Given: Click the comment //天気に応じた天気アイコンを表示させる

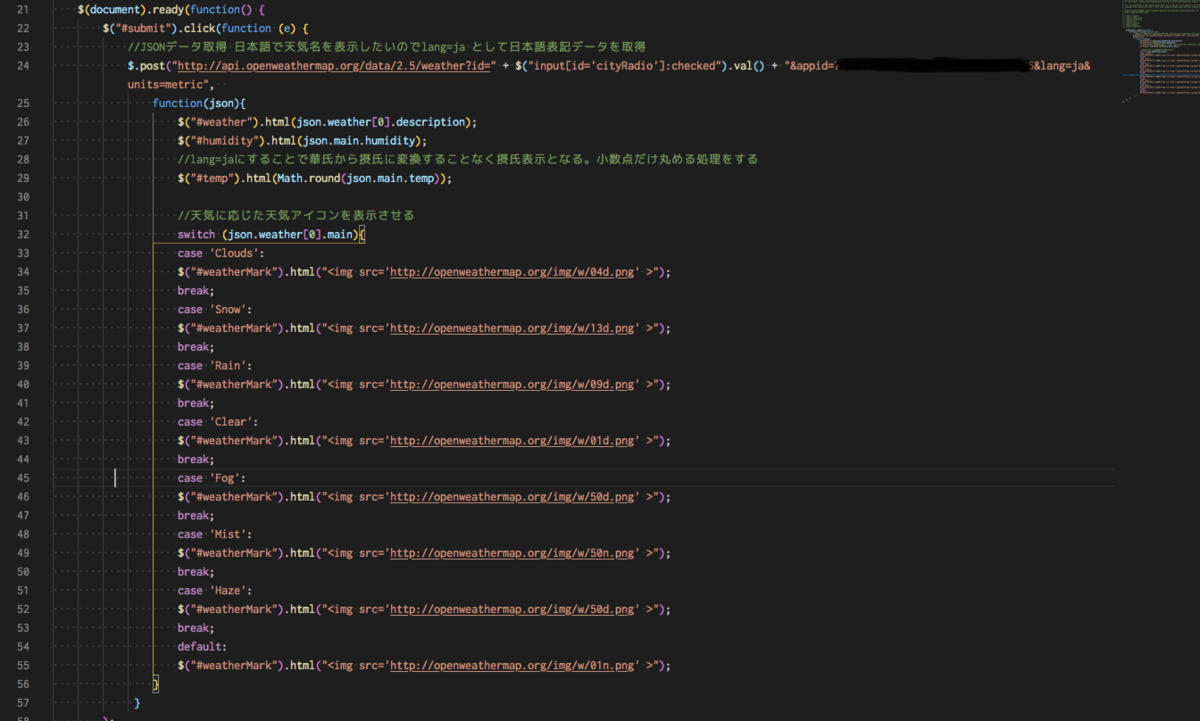Looking at the screenshot, I should click(x=296, y=216).
